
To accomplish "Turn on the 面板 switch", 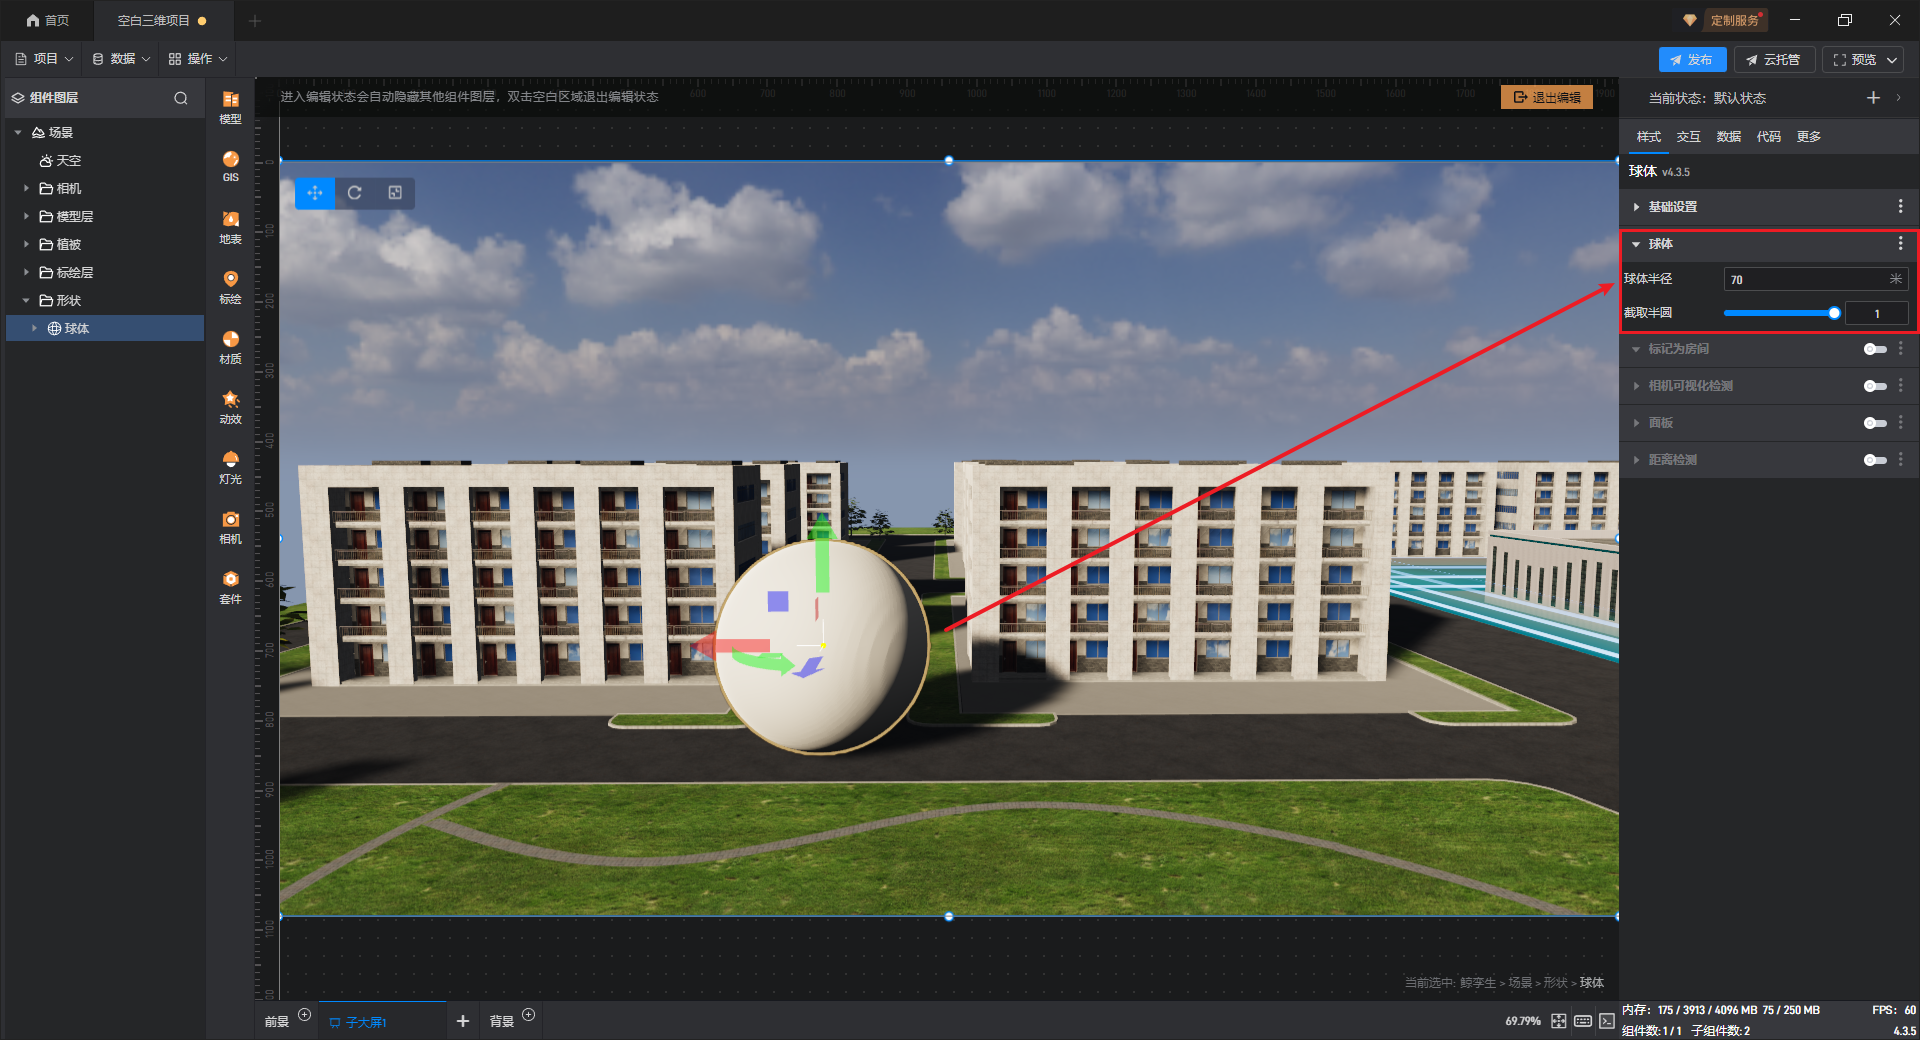I will pos(1875,423).
